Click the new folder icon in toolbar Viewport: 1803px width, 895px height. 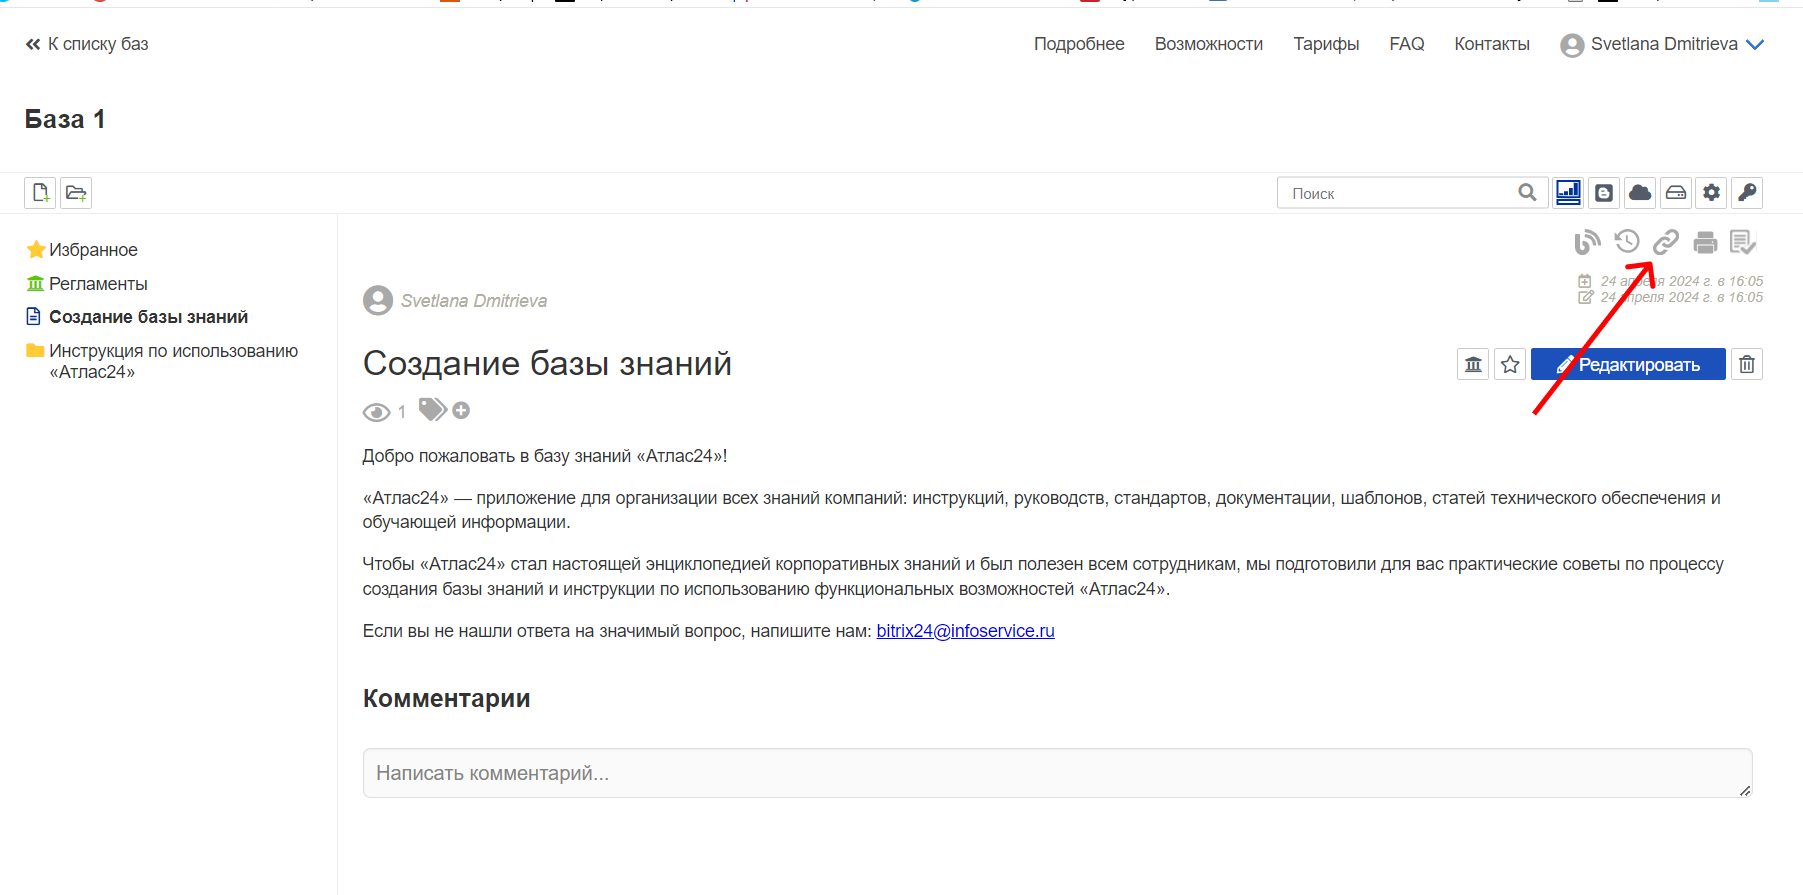click(x=76, y=193)
